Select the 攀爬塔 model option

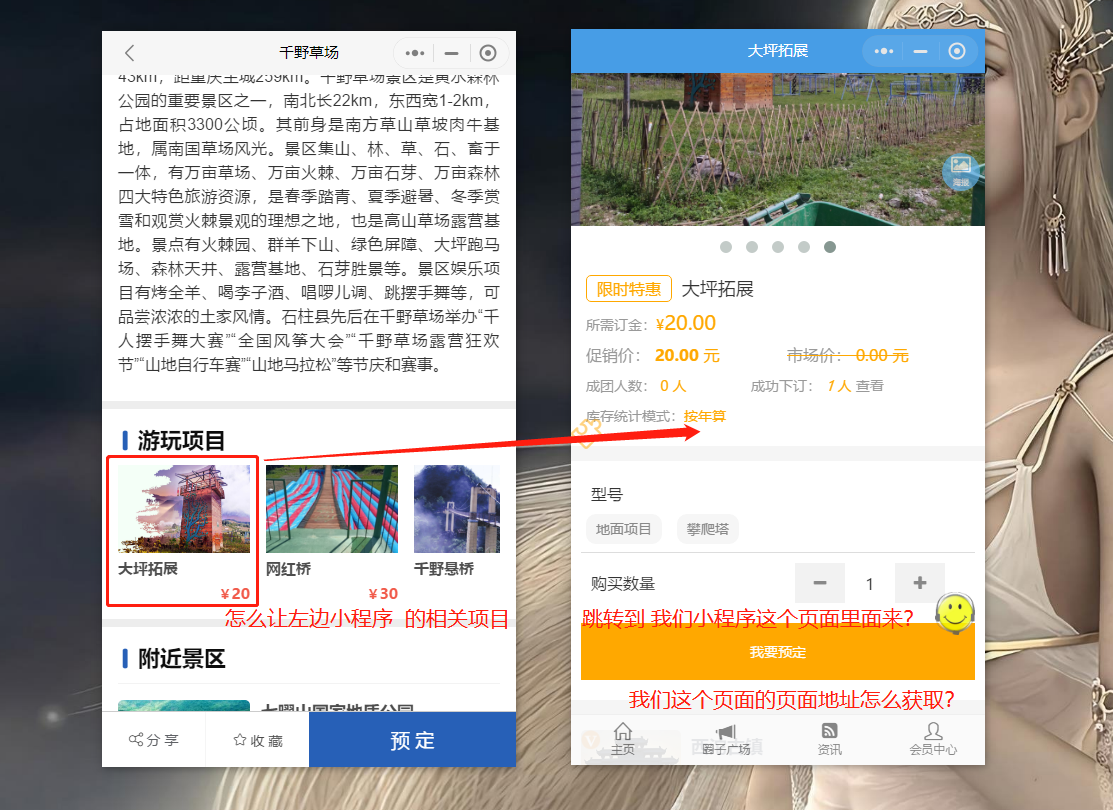click(x=707, y=529)
